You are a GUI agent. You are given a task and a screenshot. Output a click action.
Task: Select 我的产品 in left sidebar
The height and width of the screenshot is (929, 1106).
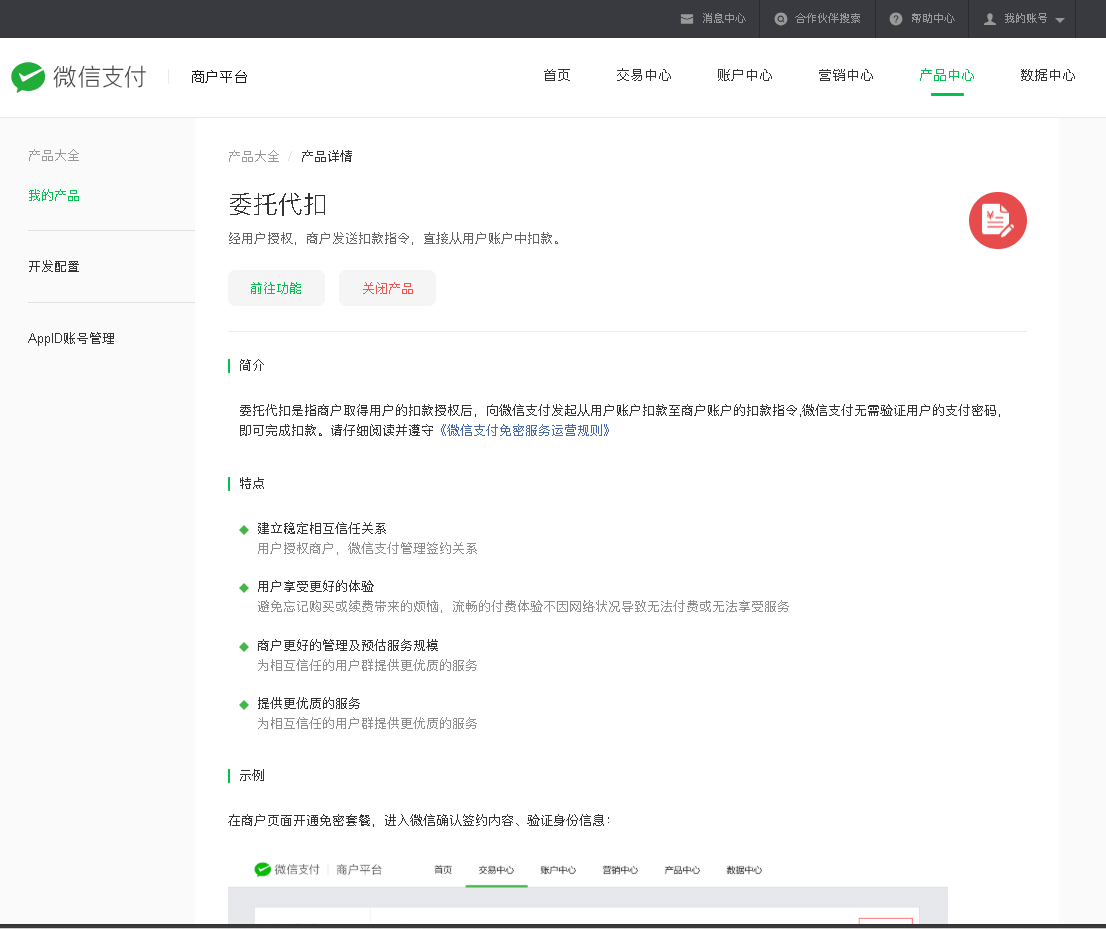(x=54, y=195)
